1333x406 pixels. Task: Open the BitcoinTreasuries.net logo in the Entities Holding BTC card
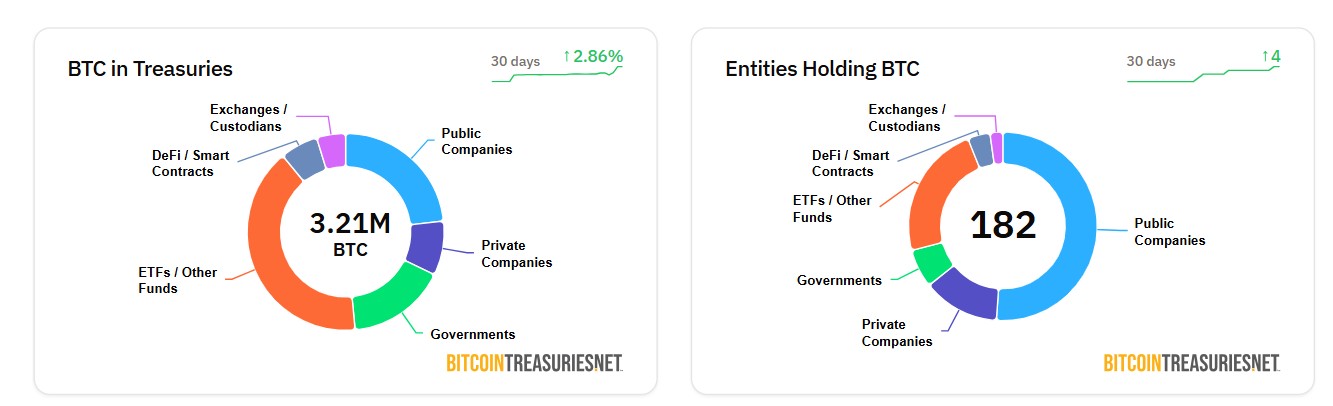coord(1191,362)
